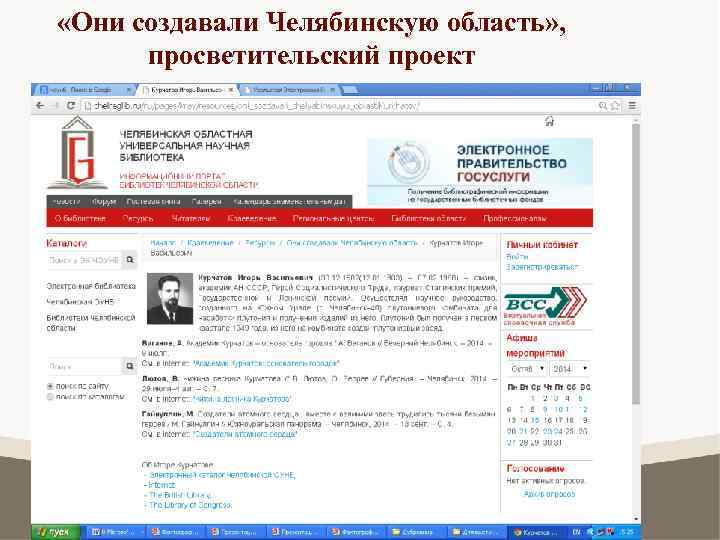Open 'Читателям' red menu item
Screen dimensions: 720x540
(x=191, y=219)
